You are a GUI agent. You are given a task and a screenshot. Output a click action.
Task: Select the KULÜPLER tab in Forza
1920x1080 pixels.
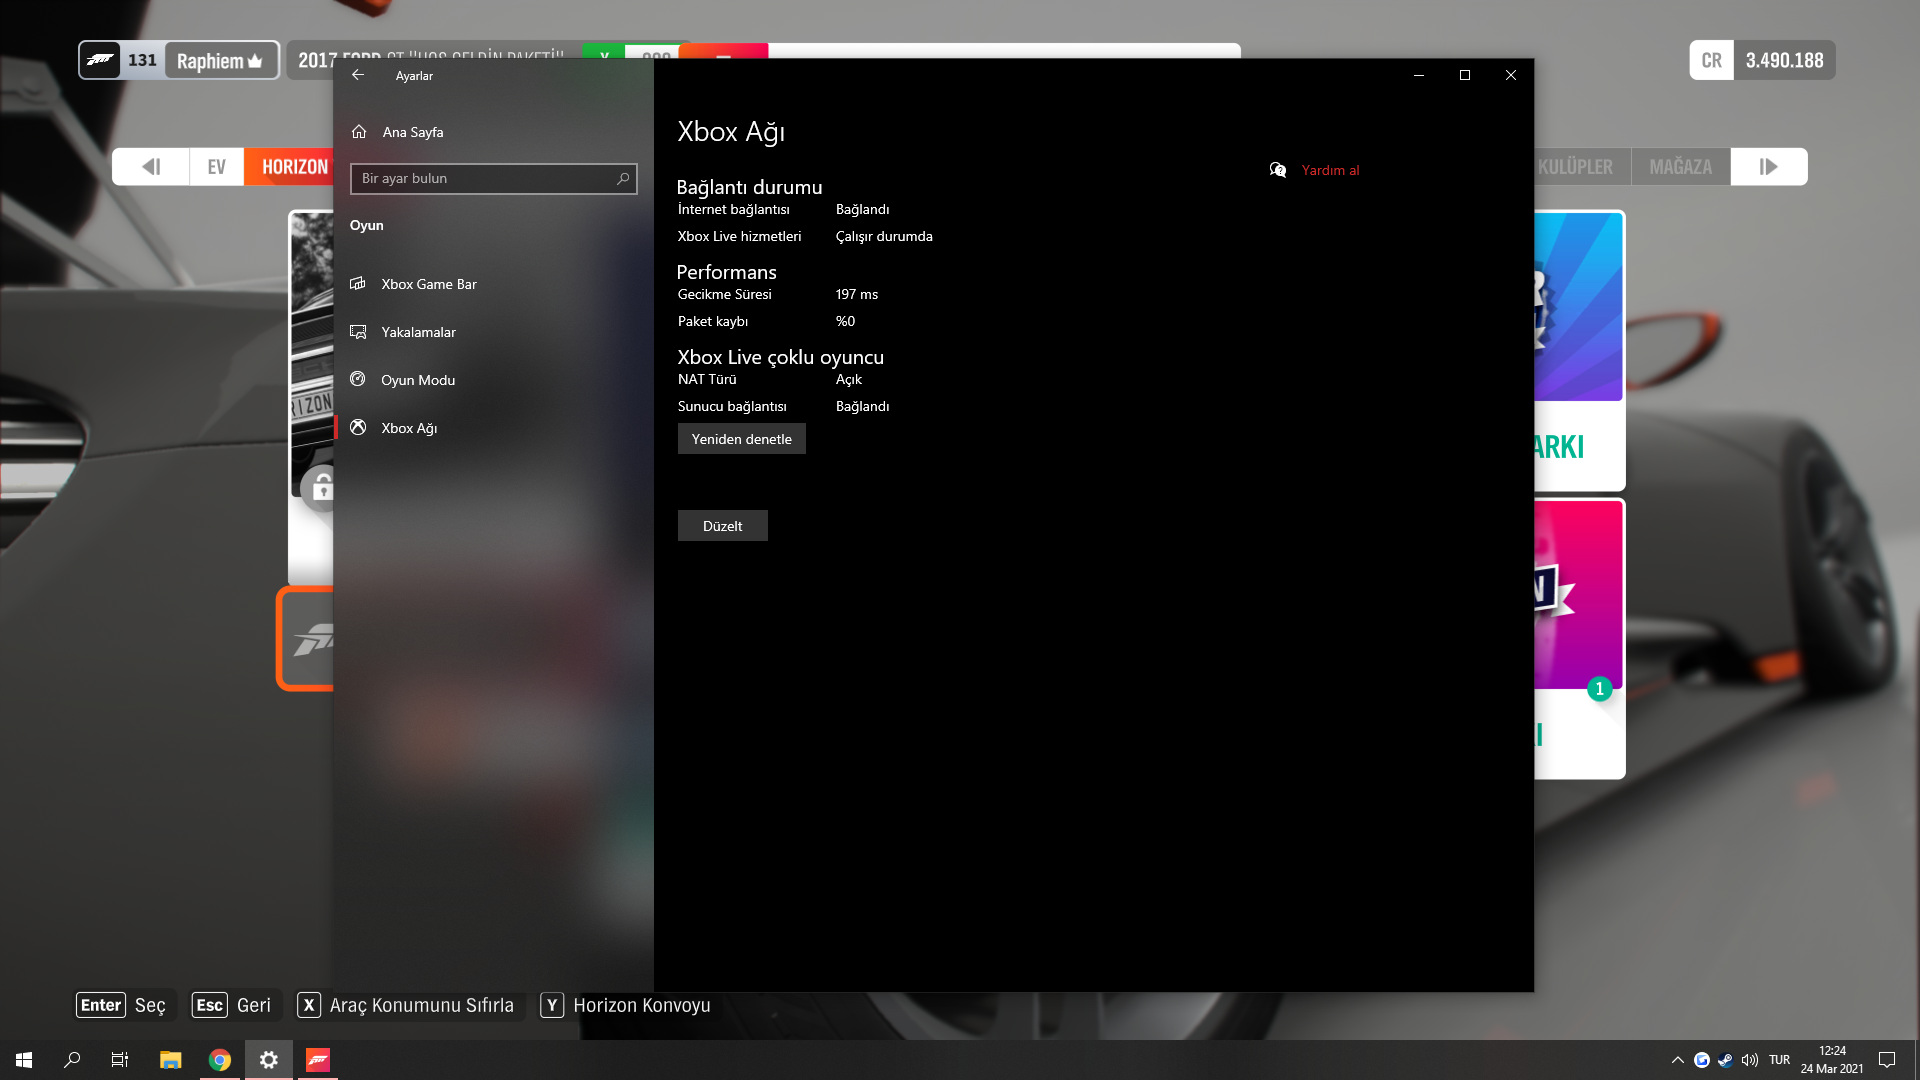(1582, 167)
